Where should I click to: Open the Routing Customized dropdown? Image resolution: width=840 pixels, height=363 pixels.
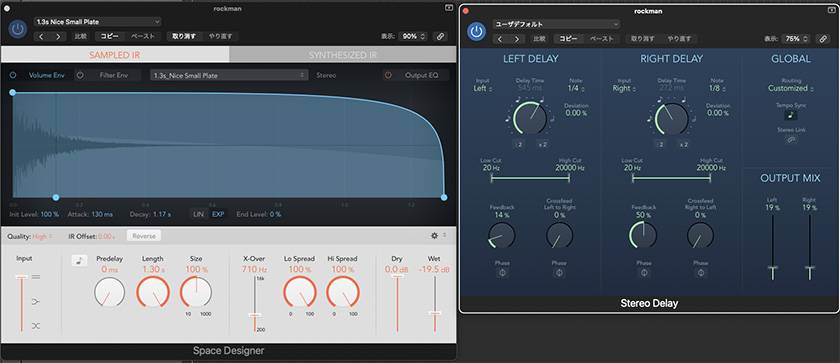790,88
